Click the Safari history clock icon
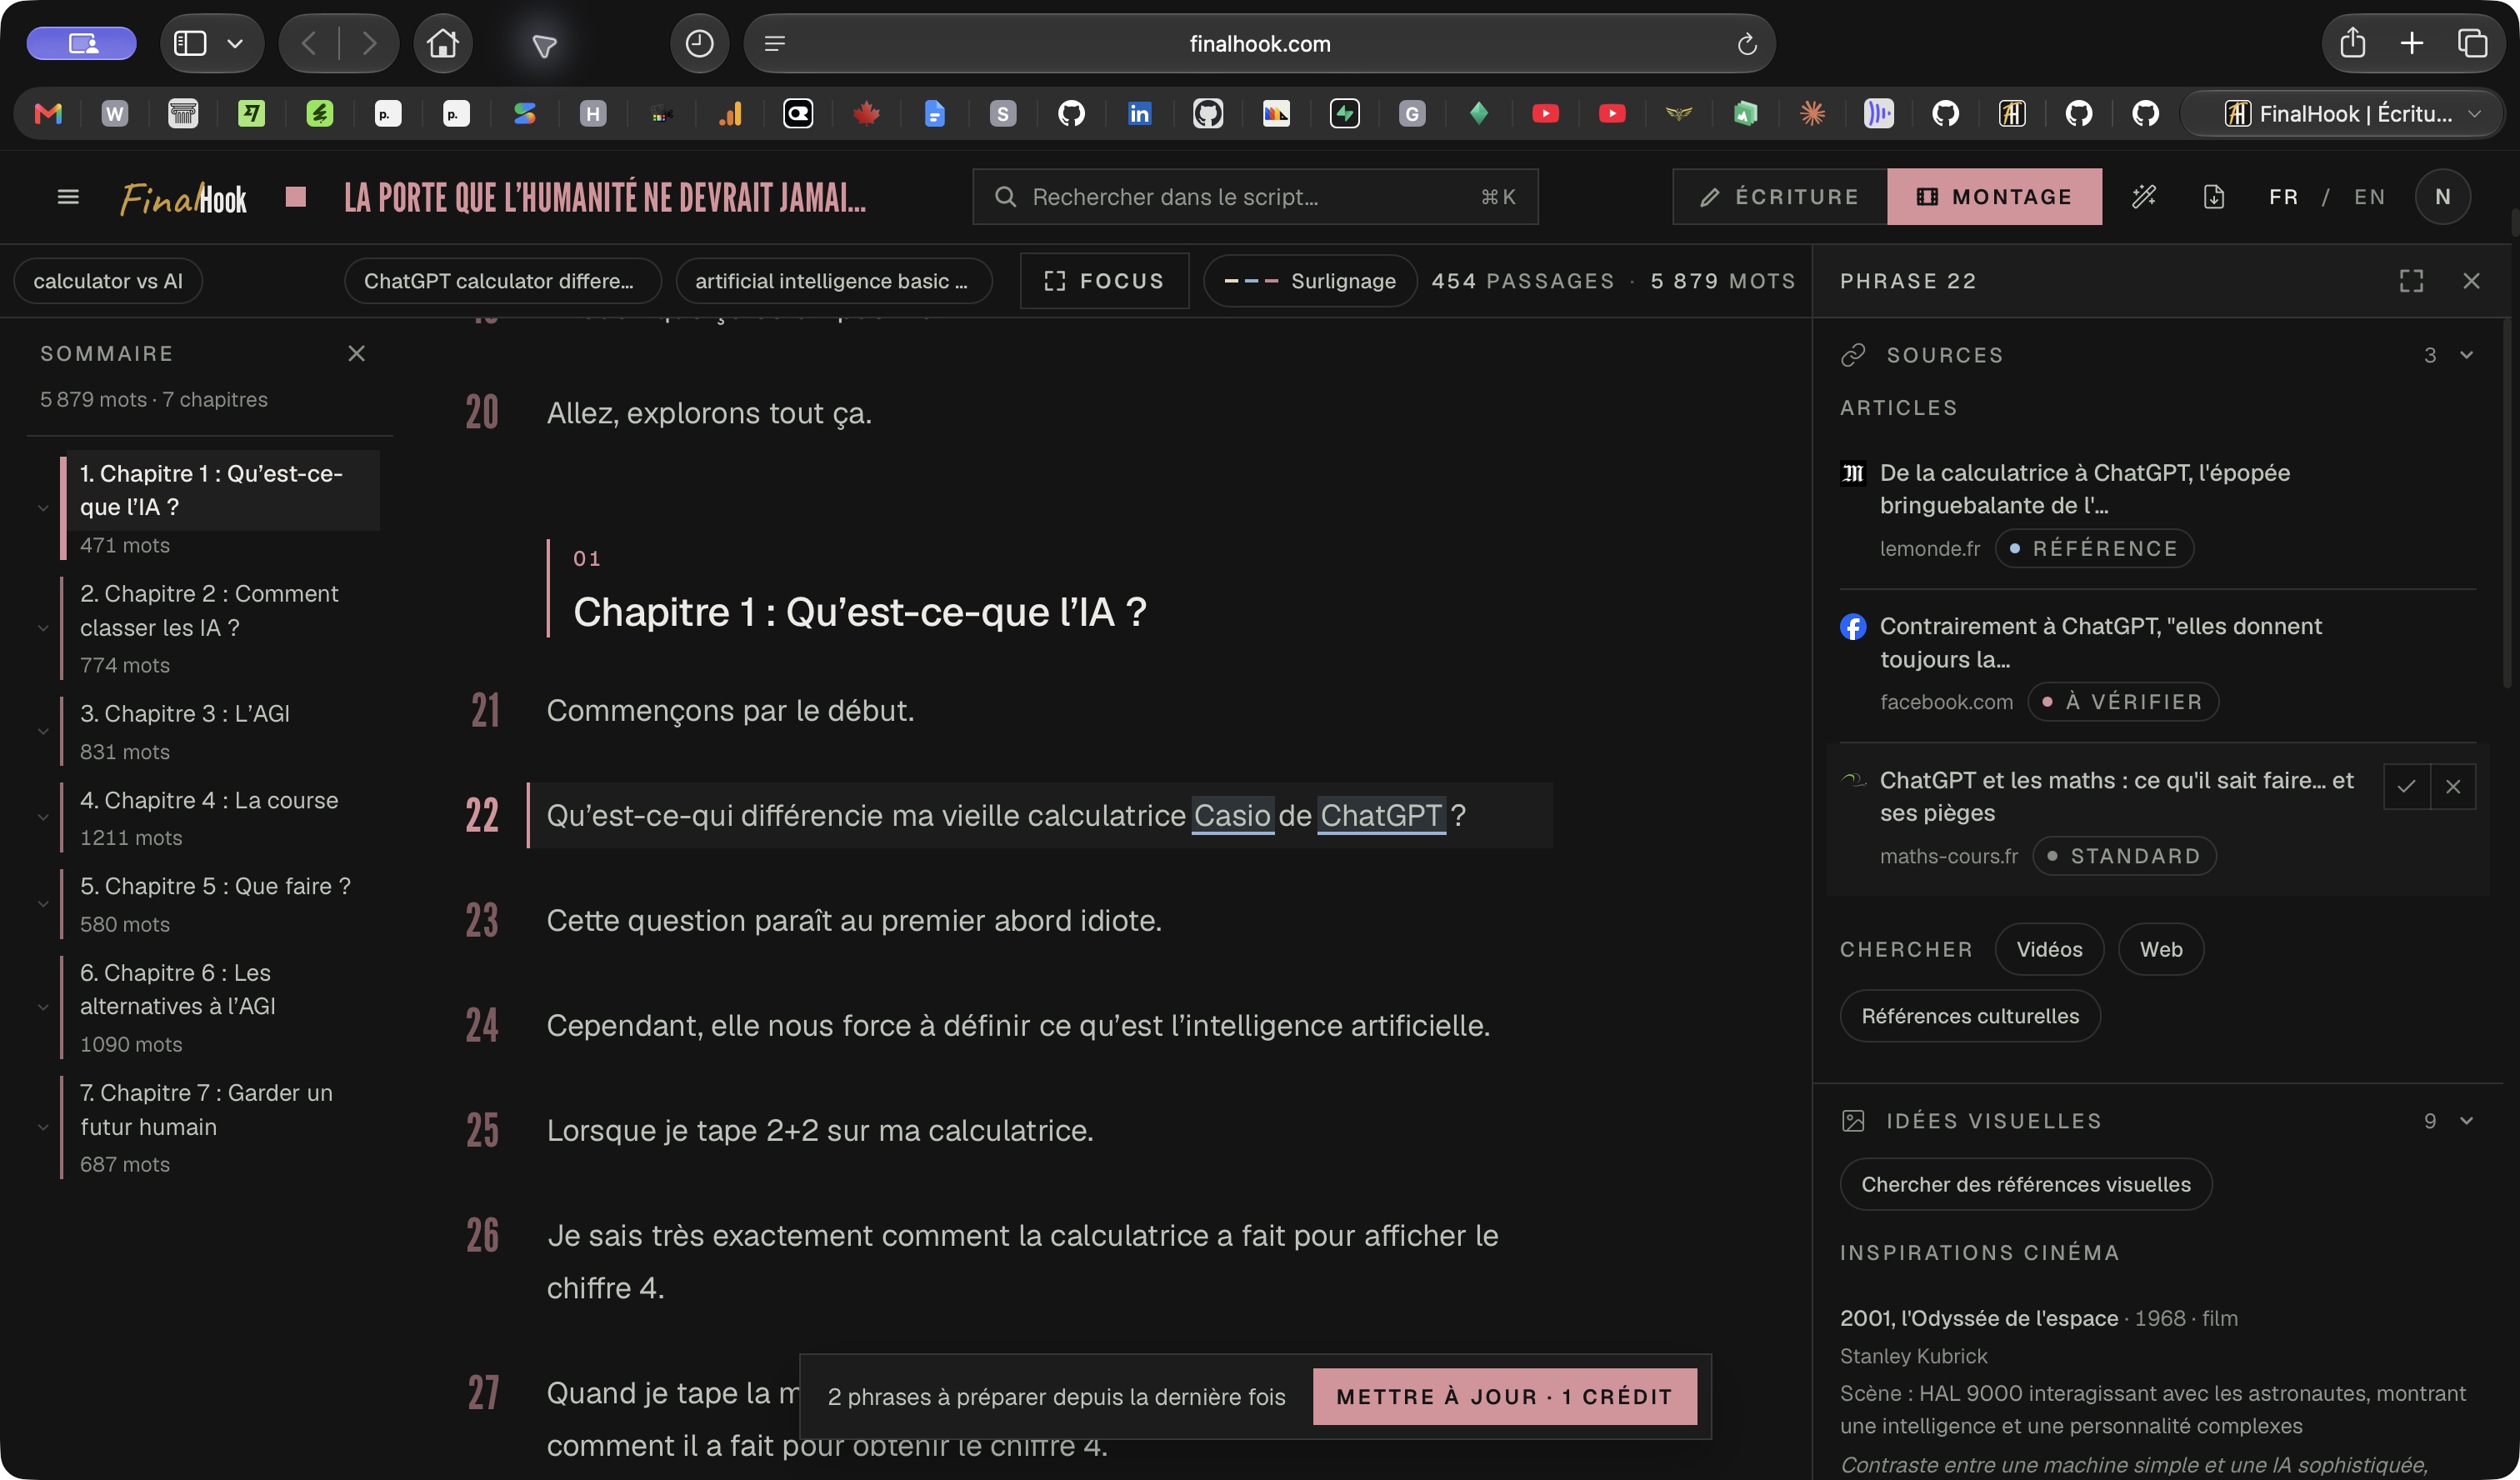Screen dimensions: 2520x1480 pyautogui.click(x=699, y=43)
